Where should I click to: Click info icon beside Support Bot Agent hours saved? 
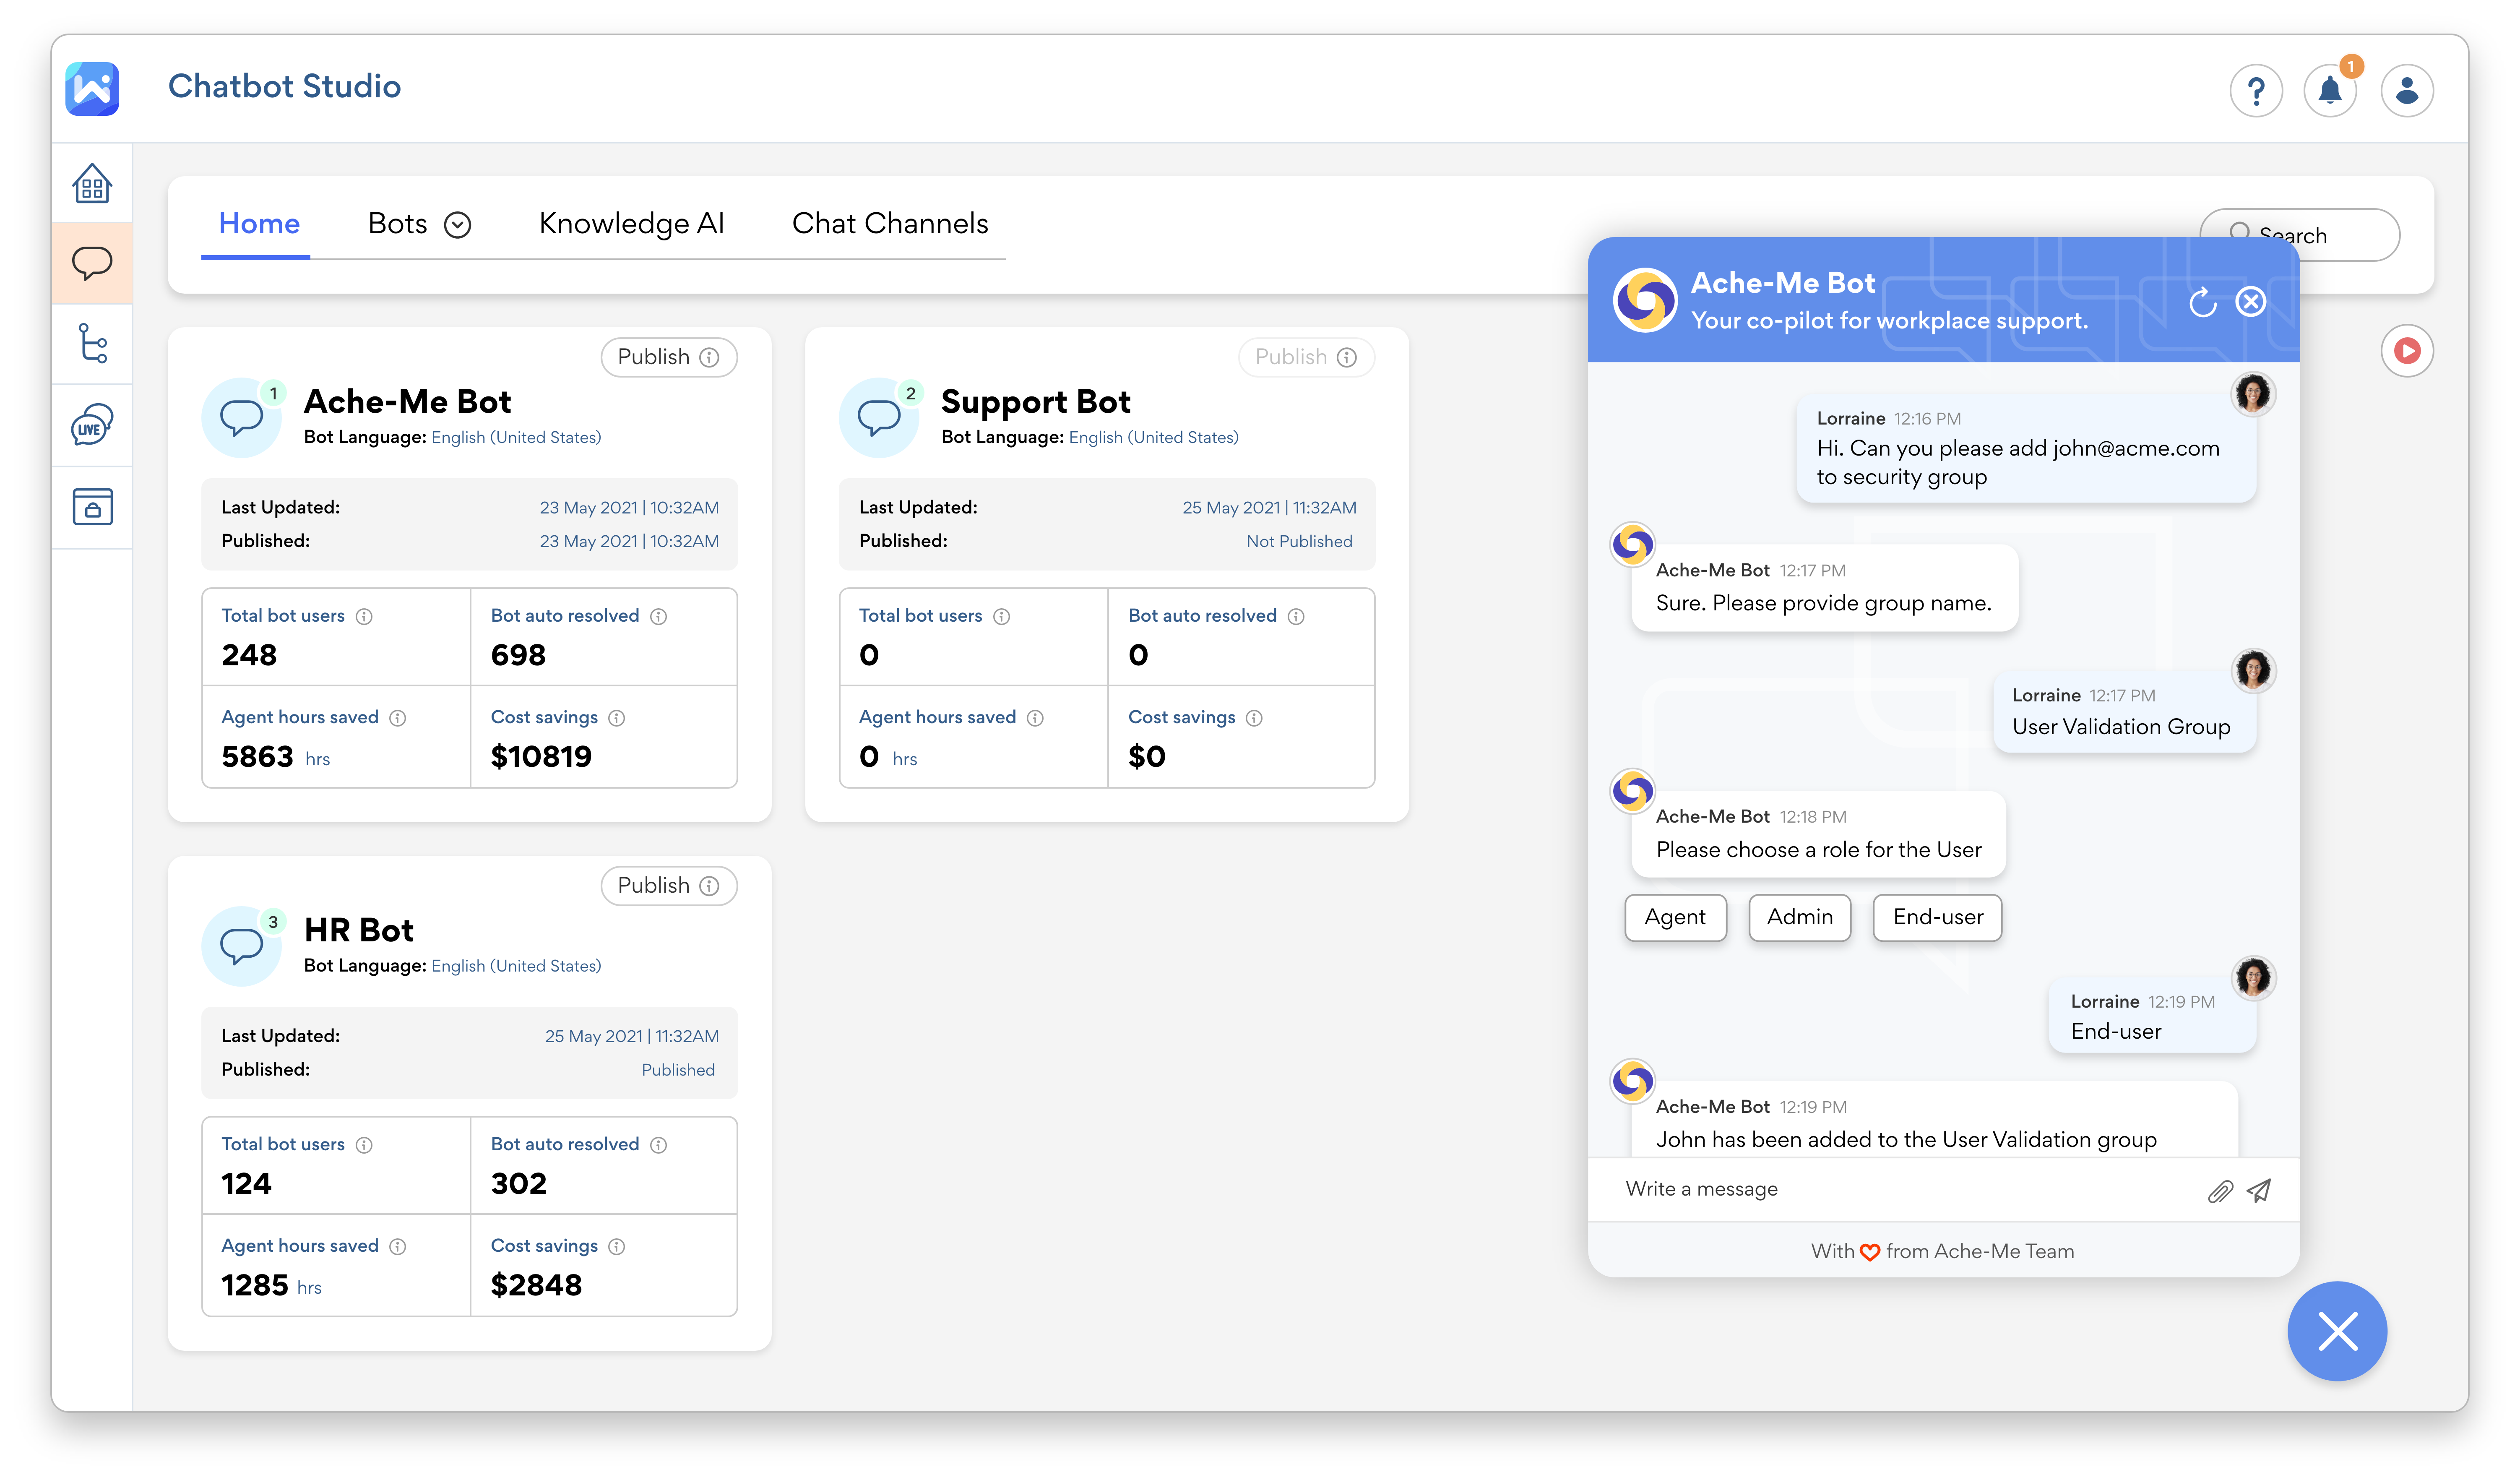click(1035, 718)
